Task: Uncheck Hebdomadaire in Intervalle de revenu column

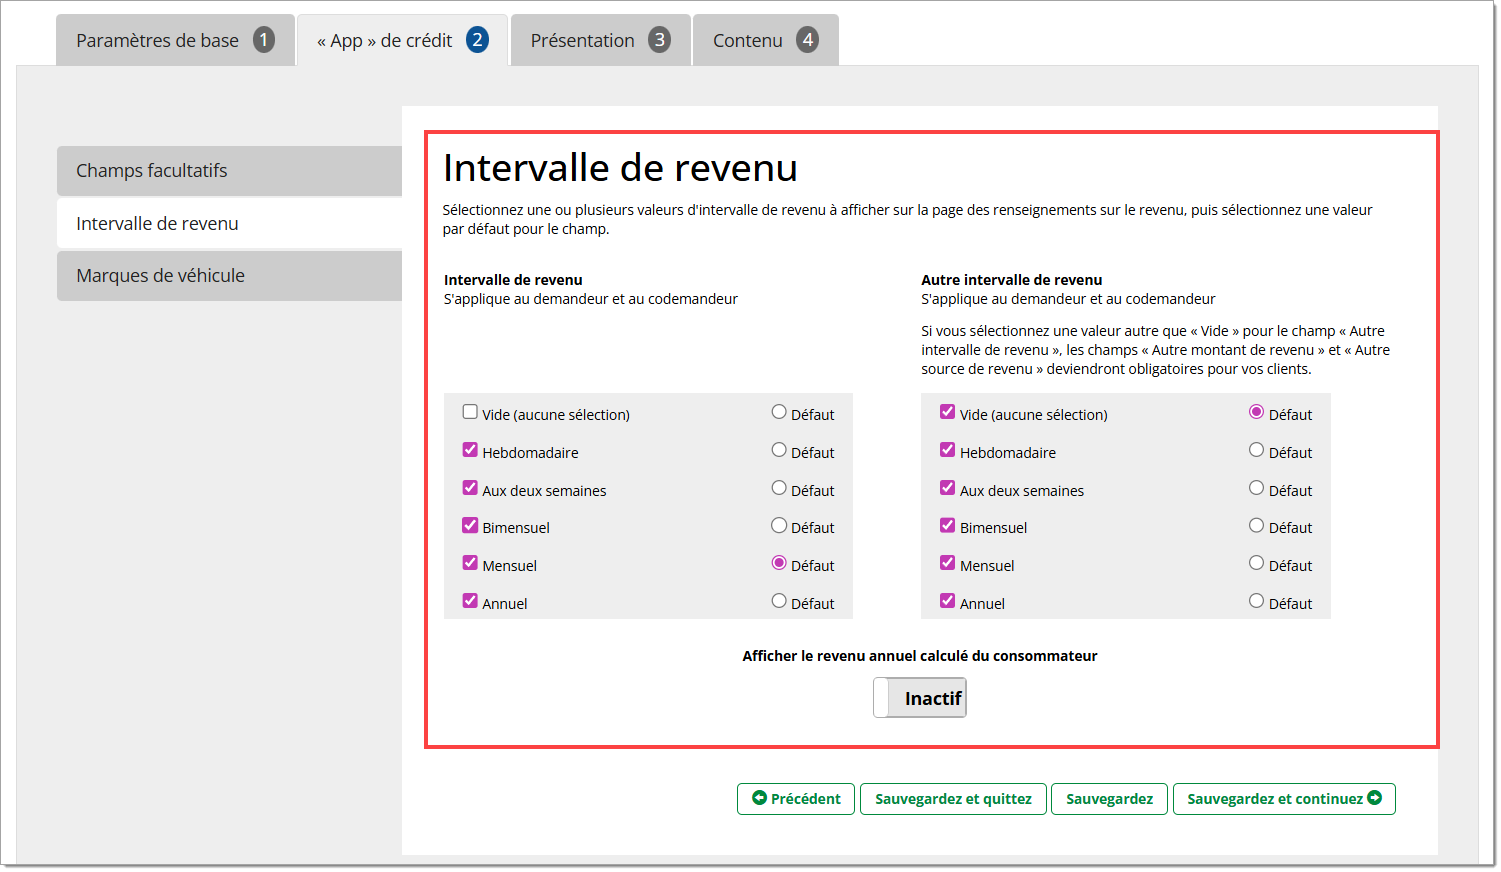Action: coord(470,450)
